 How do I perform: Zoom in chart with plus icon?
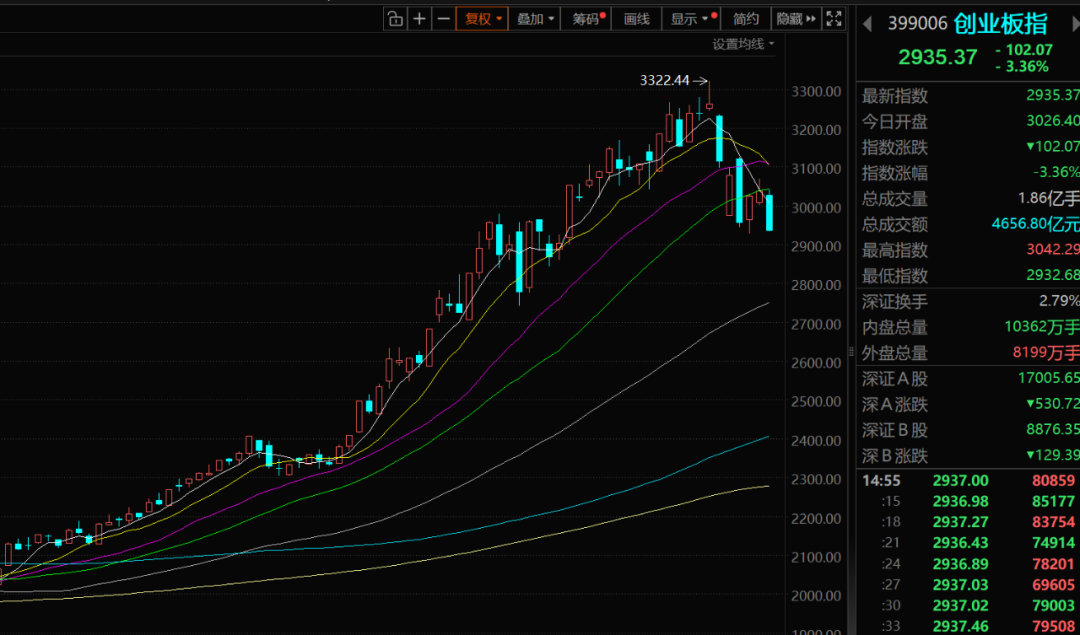(420, 18)
